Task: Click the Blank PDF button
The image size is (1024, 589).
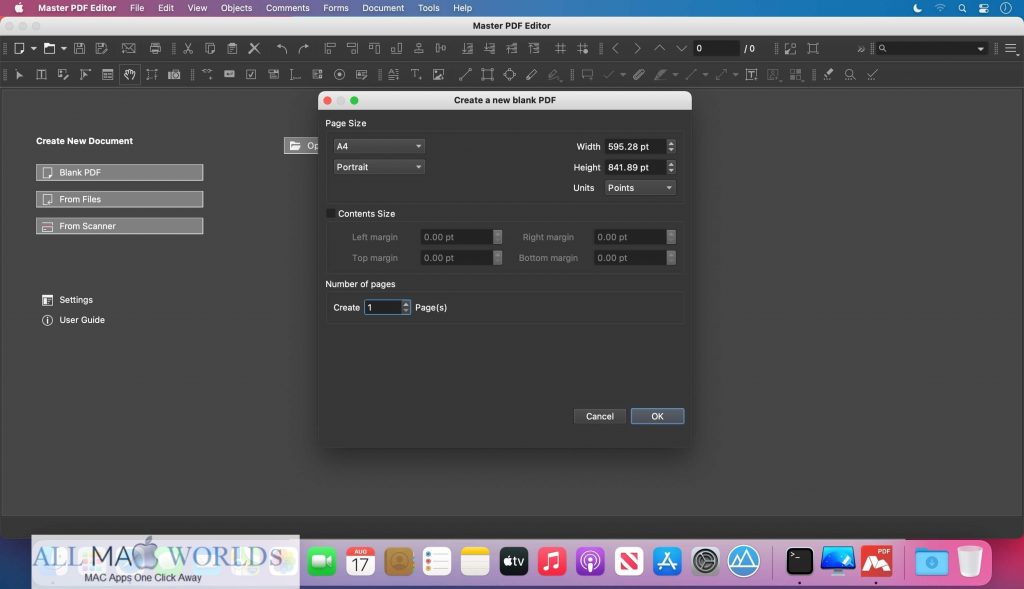Action: [x=120, y=172]
